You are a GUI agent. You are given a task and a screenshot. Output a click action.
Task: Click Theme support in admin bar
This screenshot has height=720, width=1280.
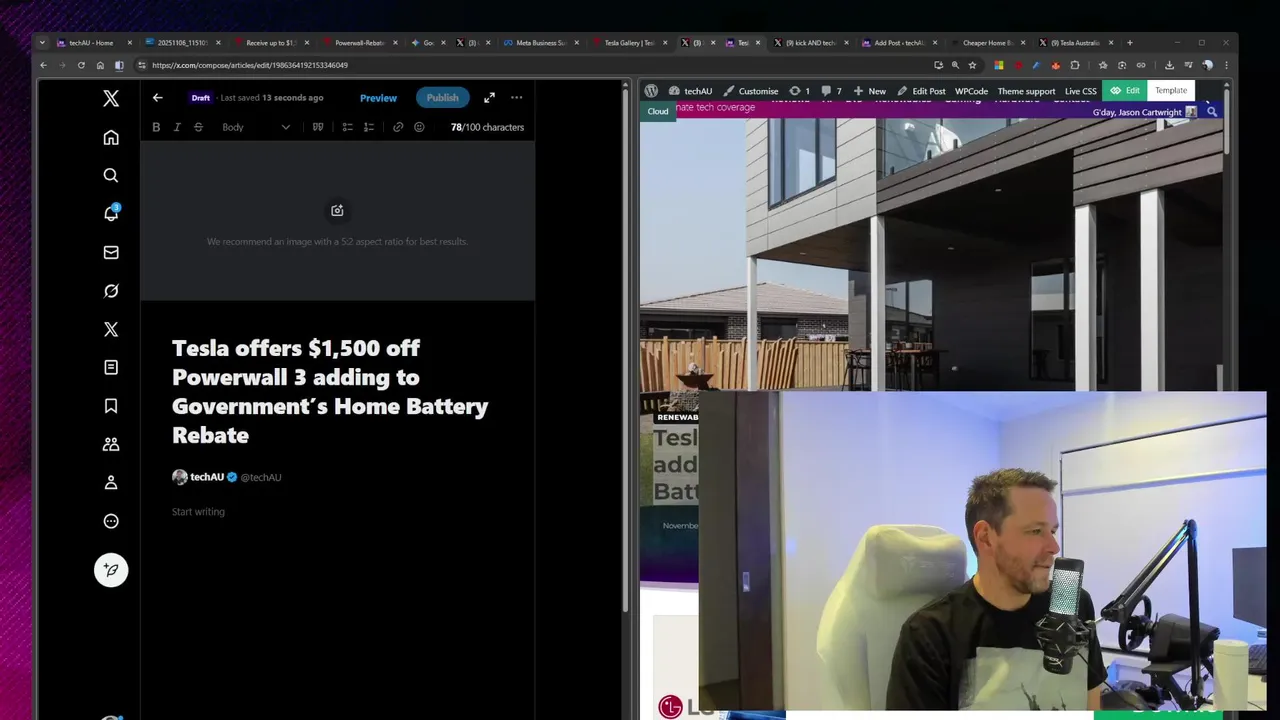pyautogui.click(x=1026, y=91)
